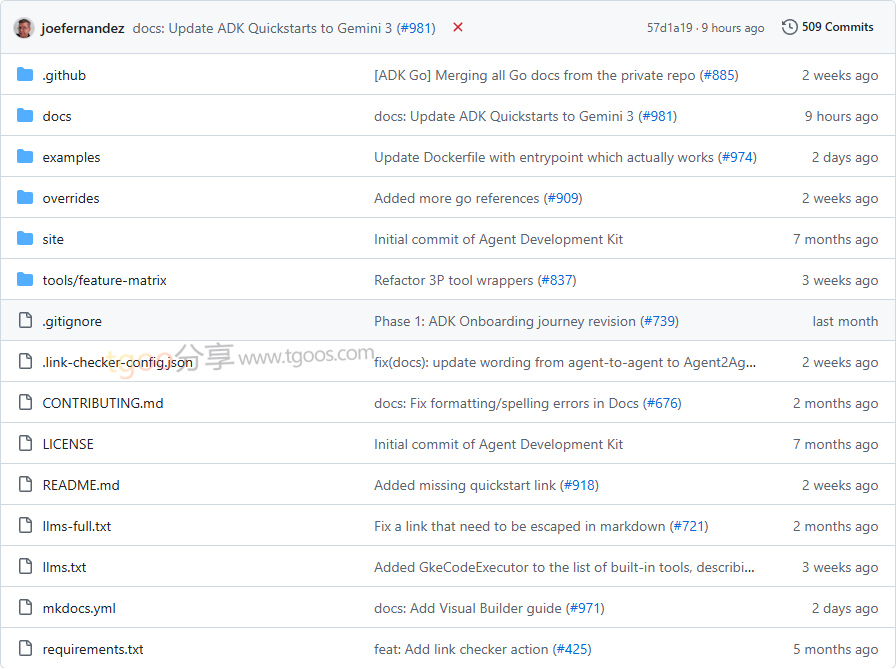The image size is (896, 669).
Task: Open the site folder
Action: (53, 239)
